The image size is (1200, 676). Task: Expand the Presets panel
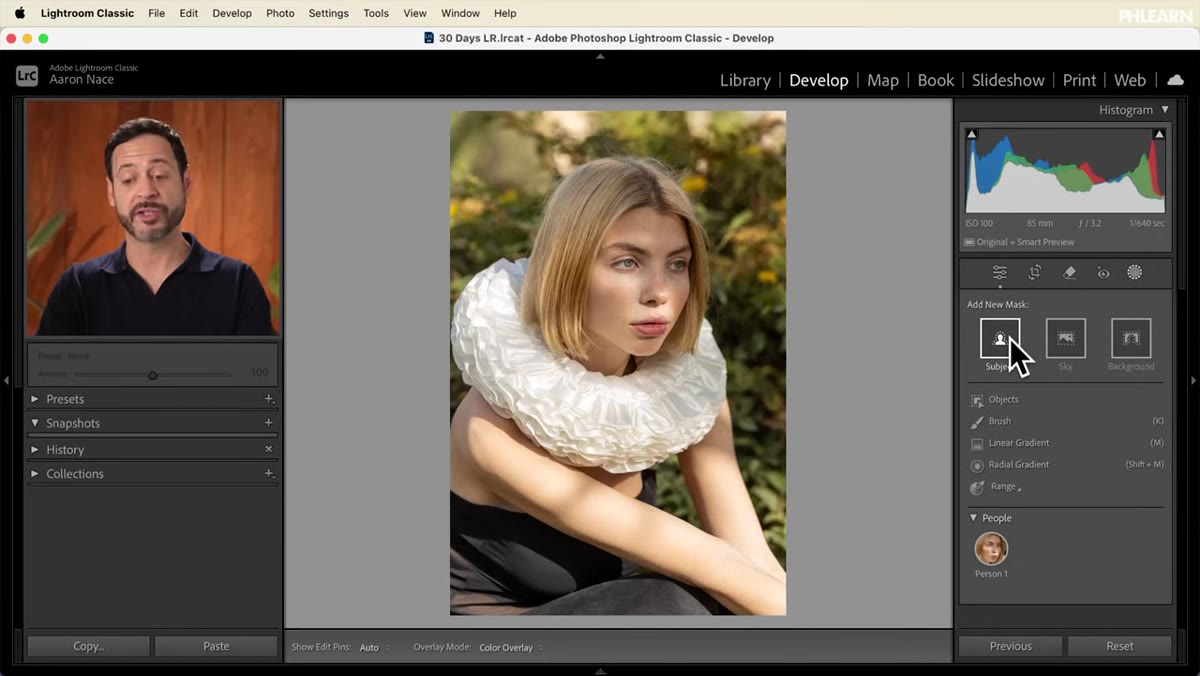click(x=35, y=399)
